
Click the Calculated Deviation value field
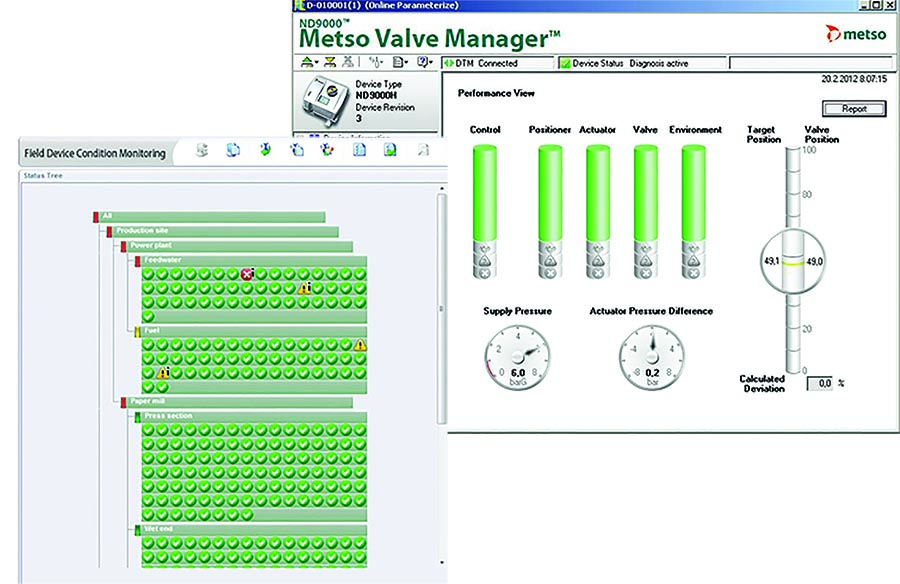pos(820,382)
